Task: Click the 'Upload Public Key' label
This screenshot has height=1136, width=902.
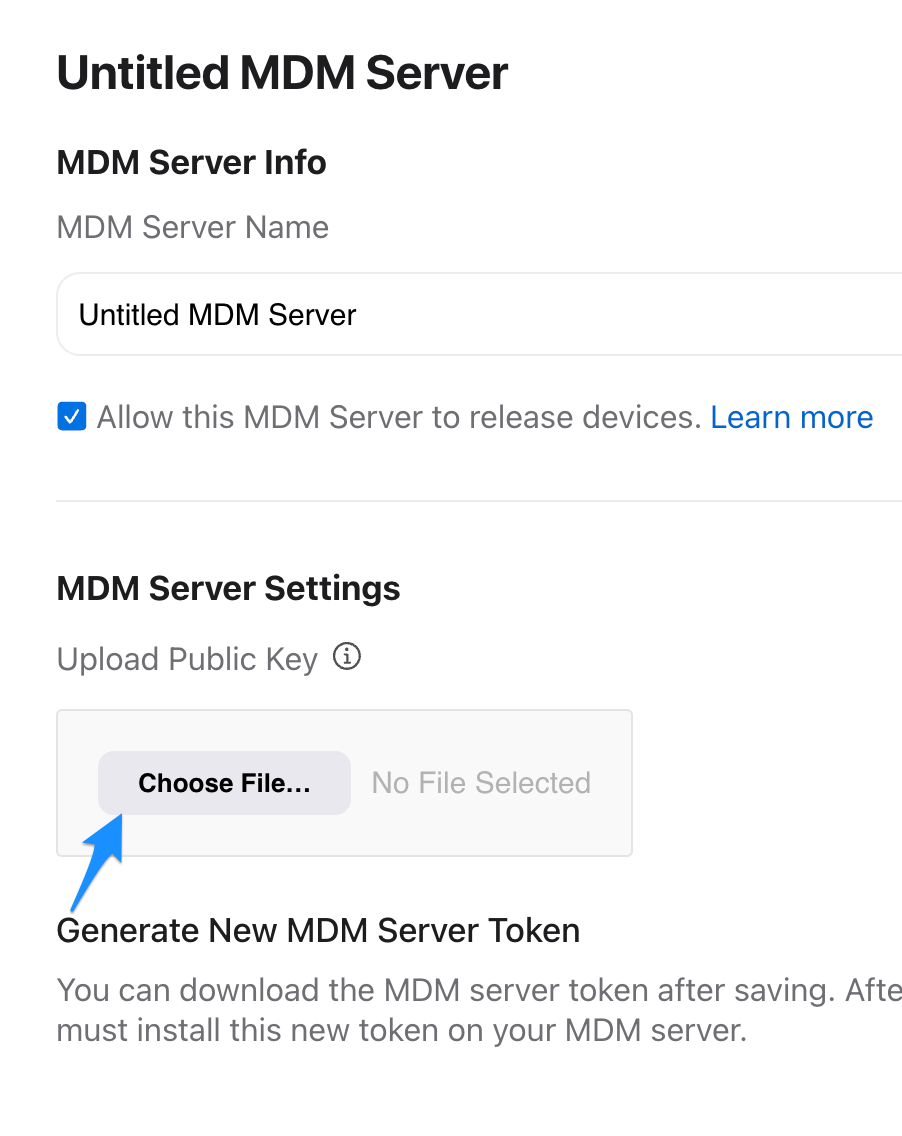Action: pyautogui.click(x=187, y=659)
